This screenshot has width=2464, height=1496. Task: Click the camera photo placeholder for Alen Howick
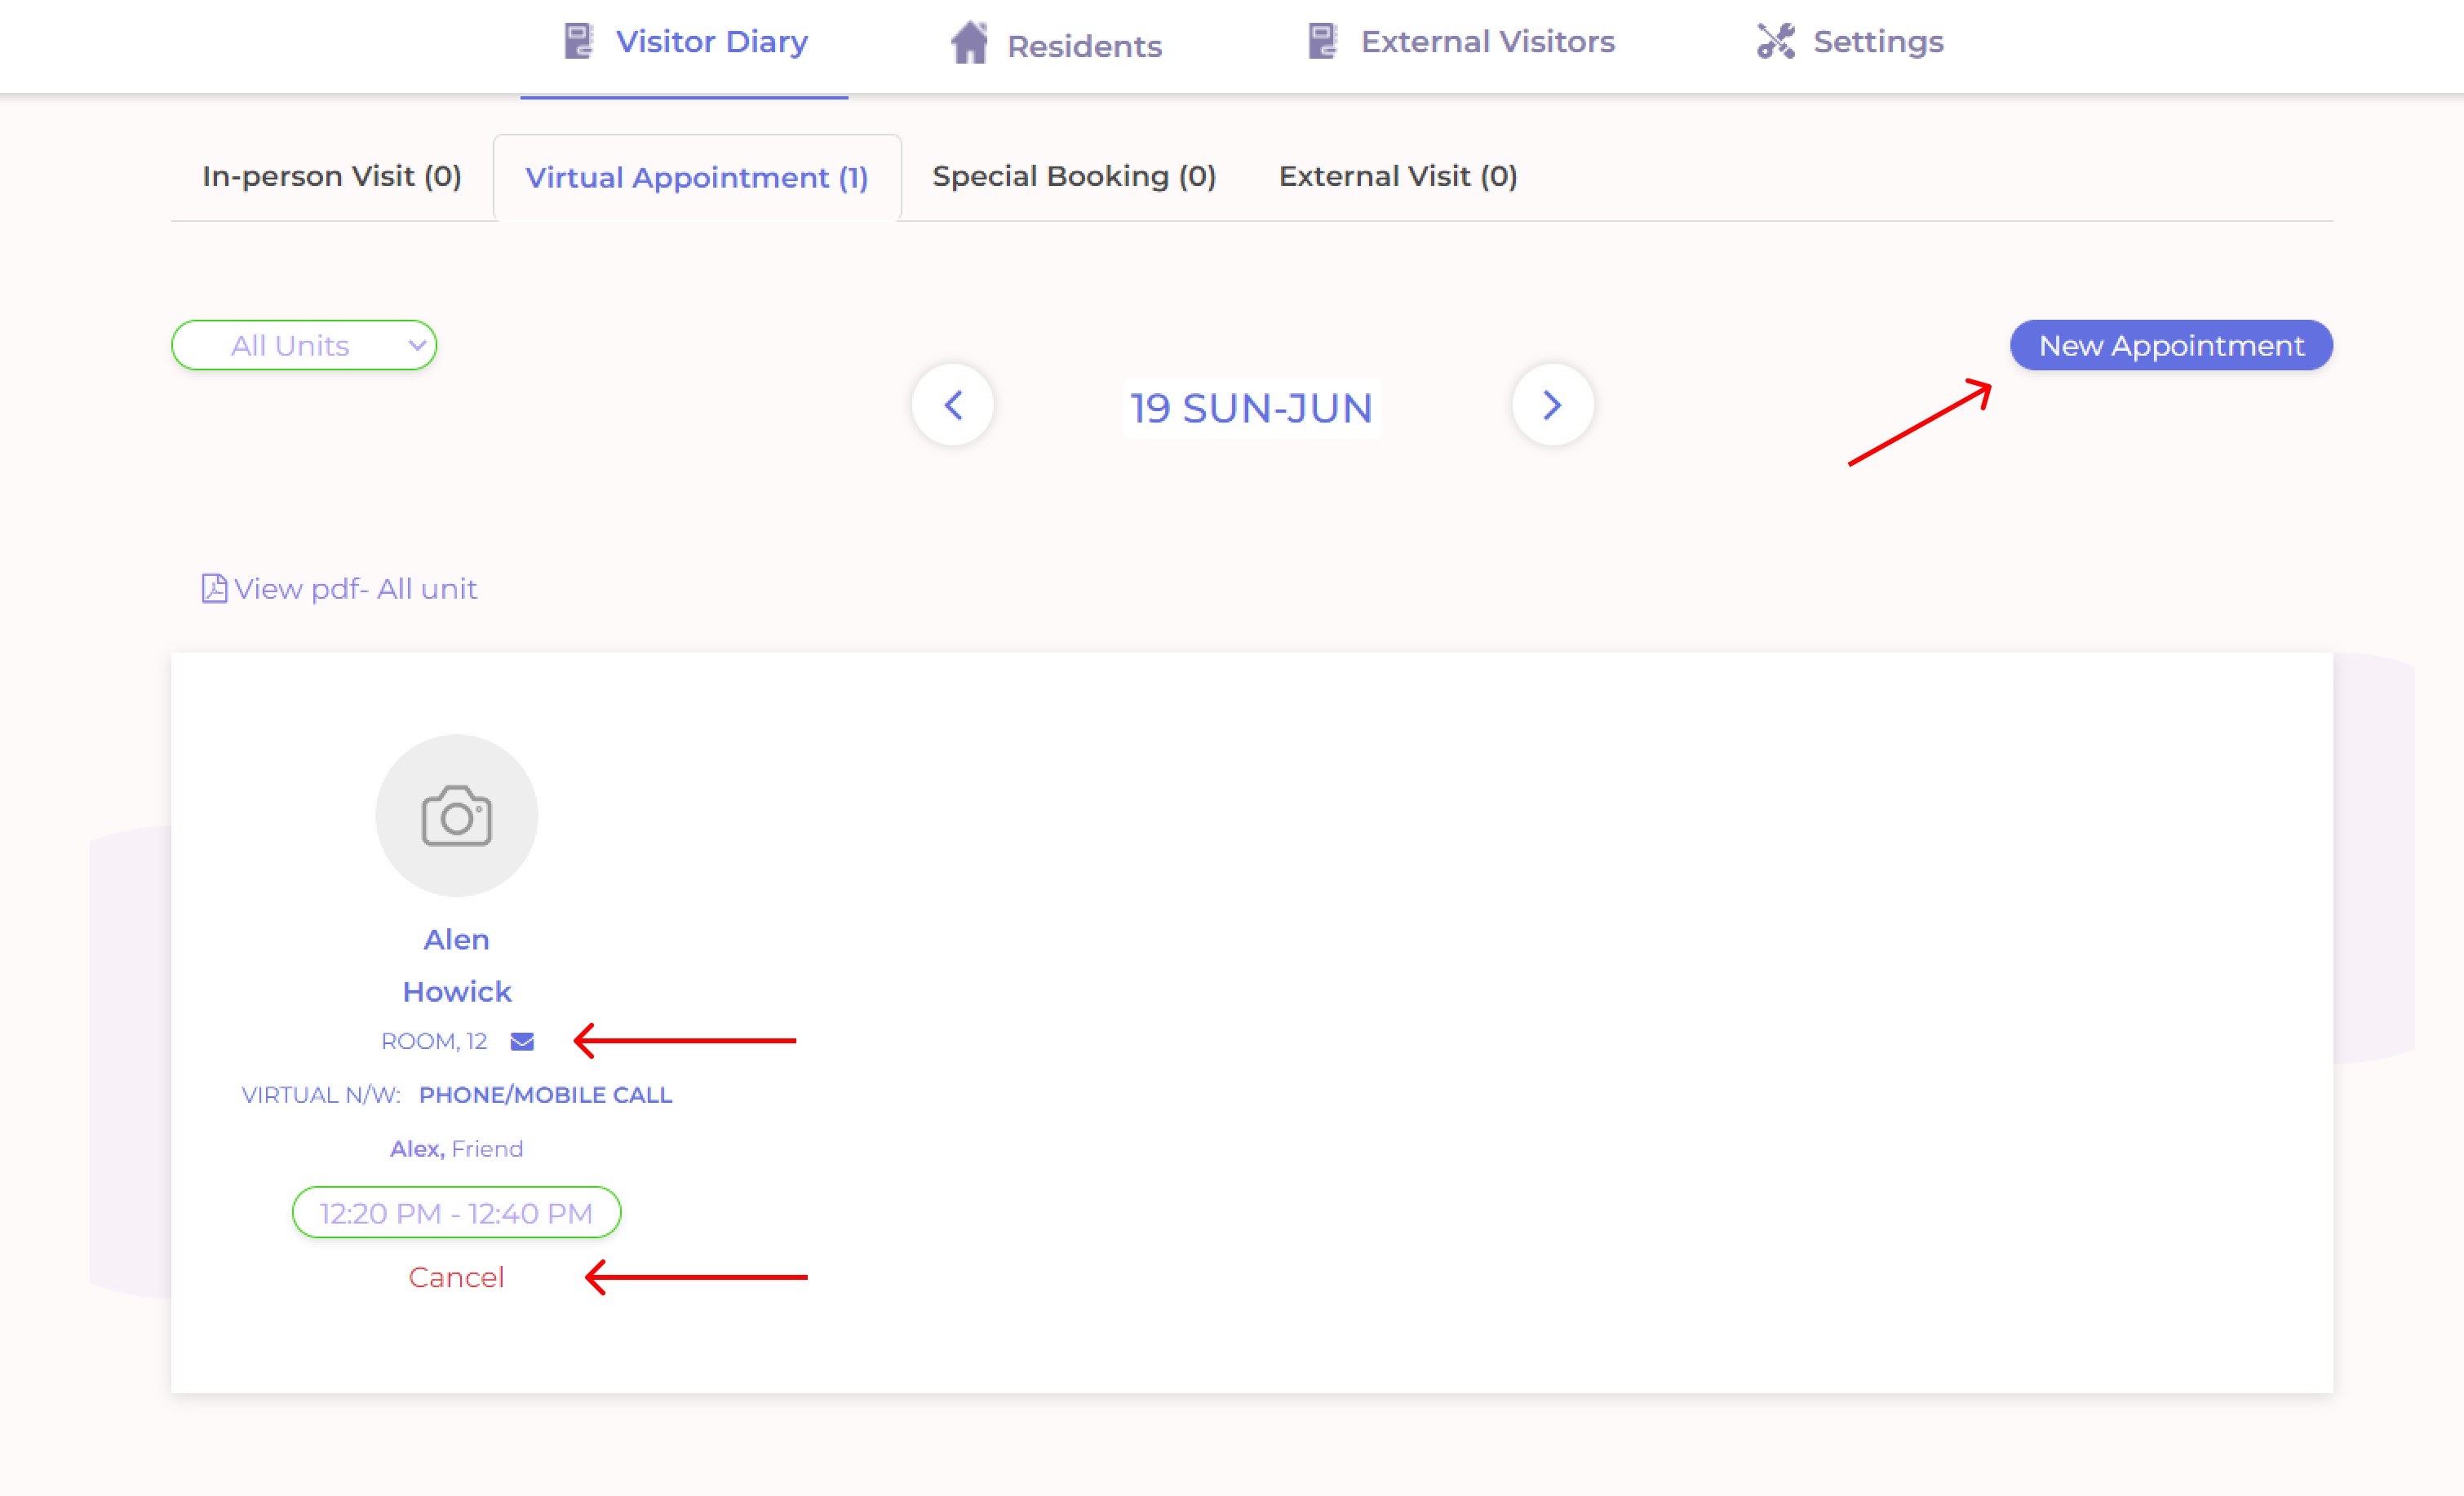(456, 815)
